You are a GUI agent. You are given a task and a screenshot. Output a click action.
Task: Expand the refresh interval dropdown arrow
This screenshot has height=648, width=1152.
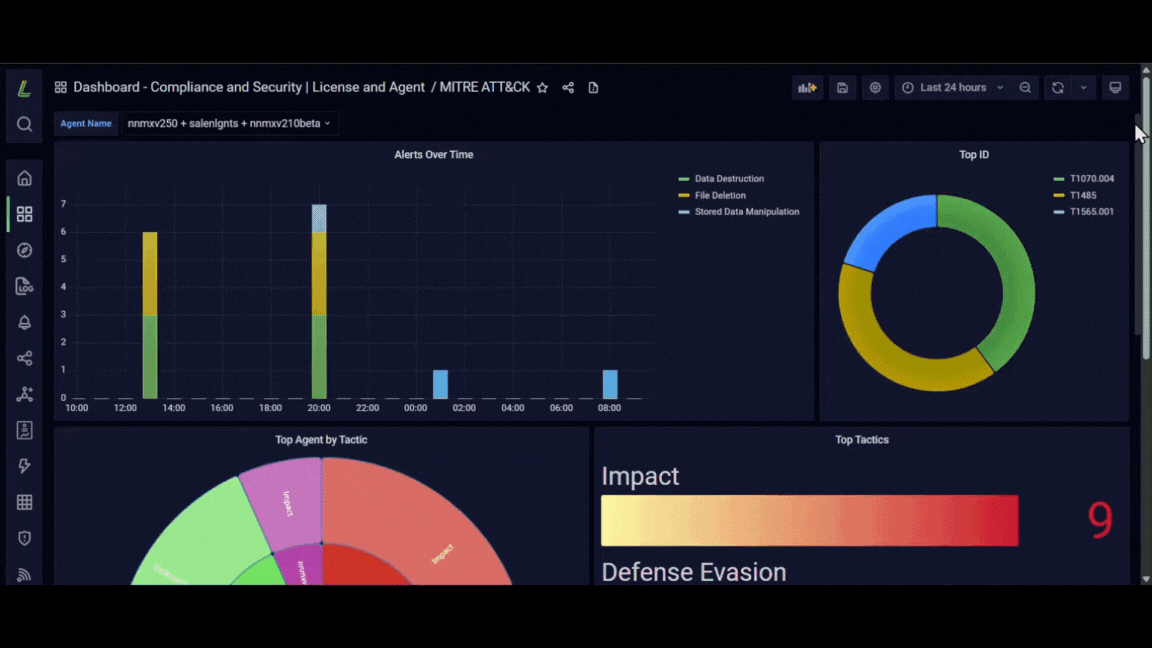[1083, 87]
